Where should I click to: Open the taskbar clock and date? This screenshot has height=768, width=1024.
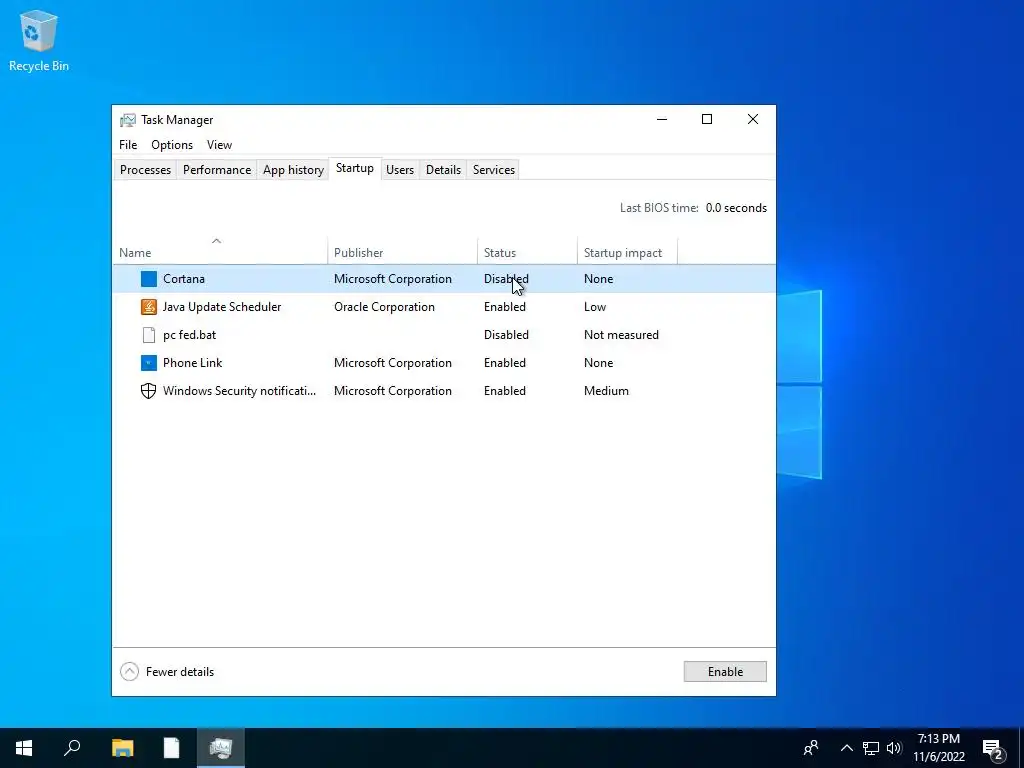[x=938, y=748]
